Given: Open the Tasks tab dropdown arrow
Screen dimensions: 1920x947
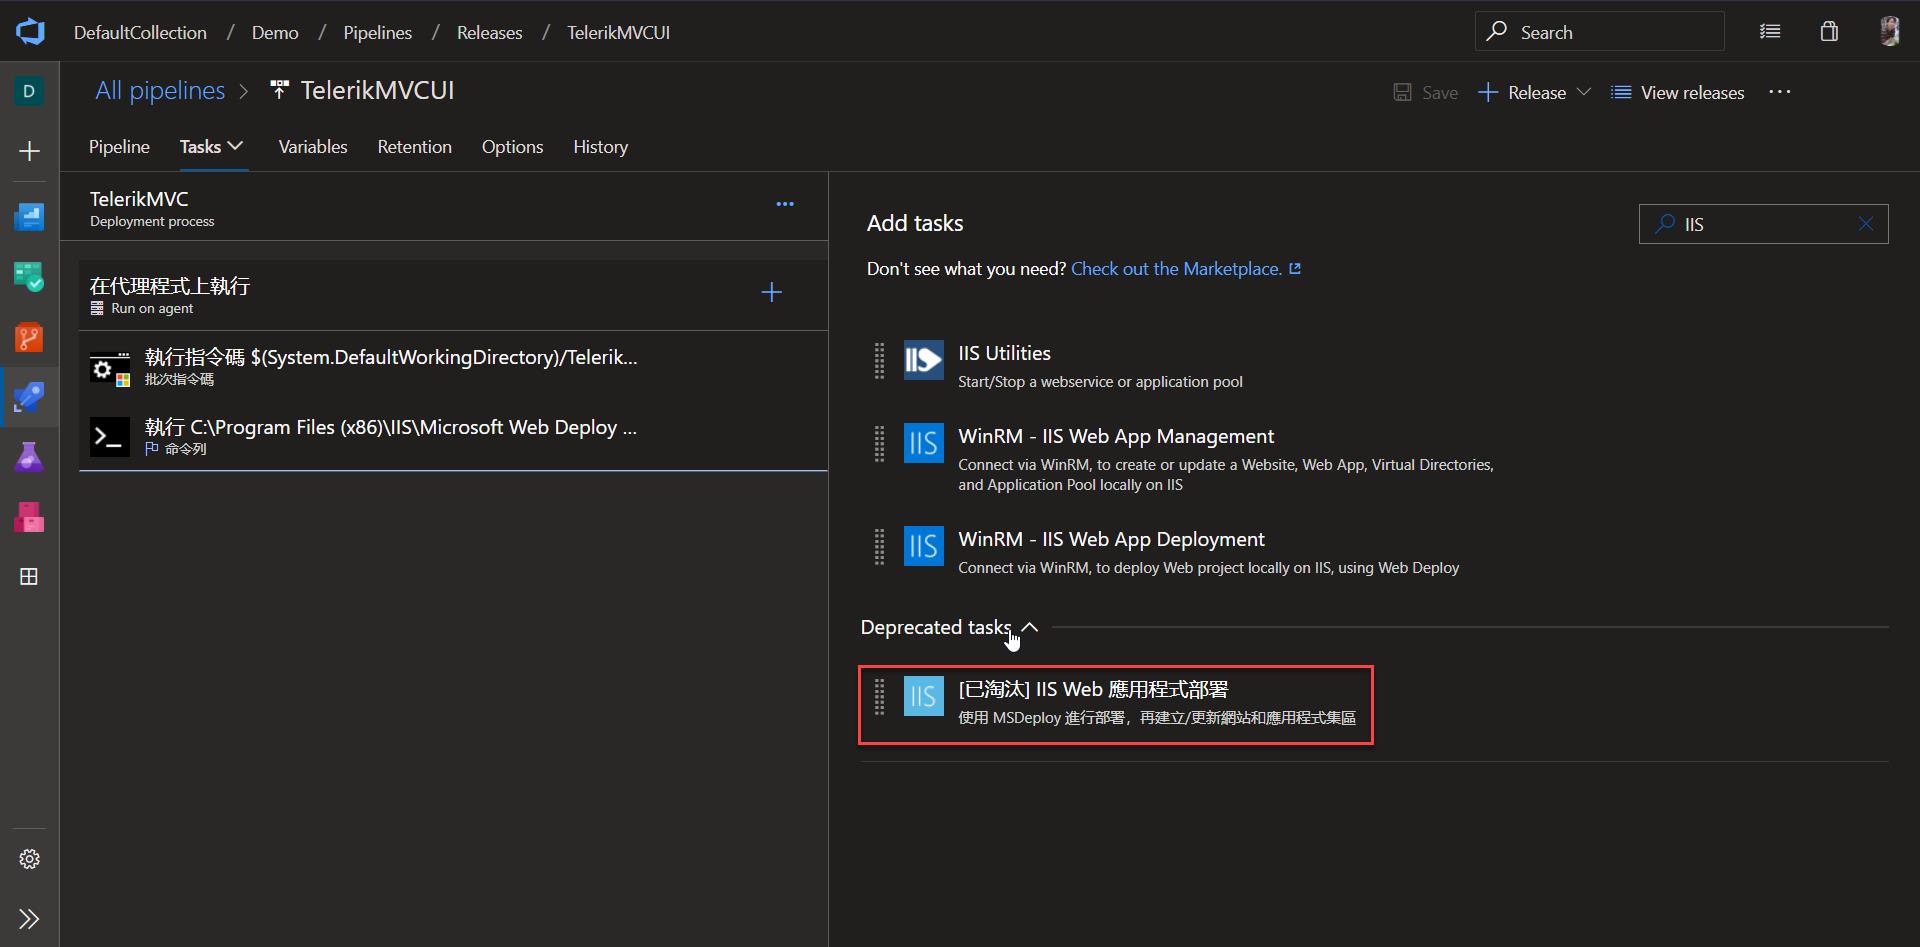Looking at the screenshot, I should pyautogui.click(x=236, y=145).
